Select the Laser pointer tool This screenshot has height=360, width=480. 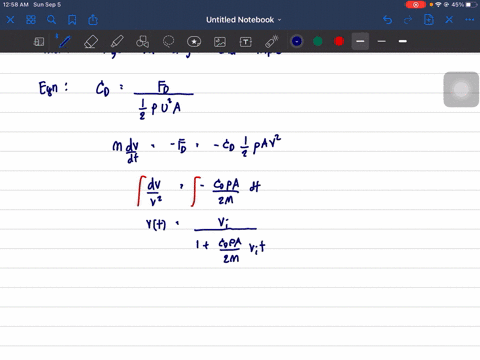pos(272,42)
